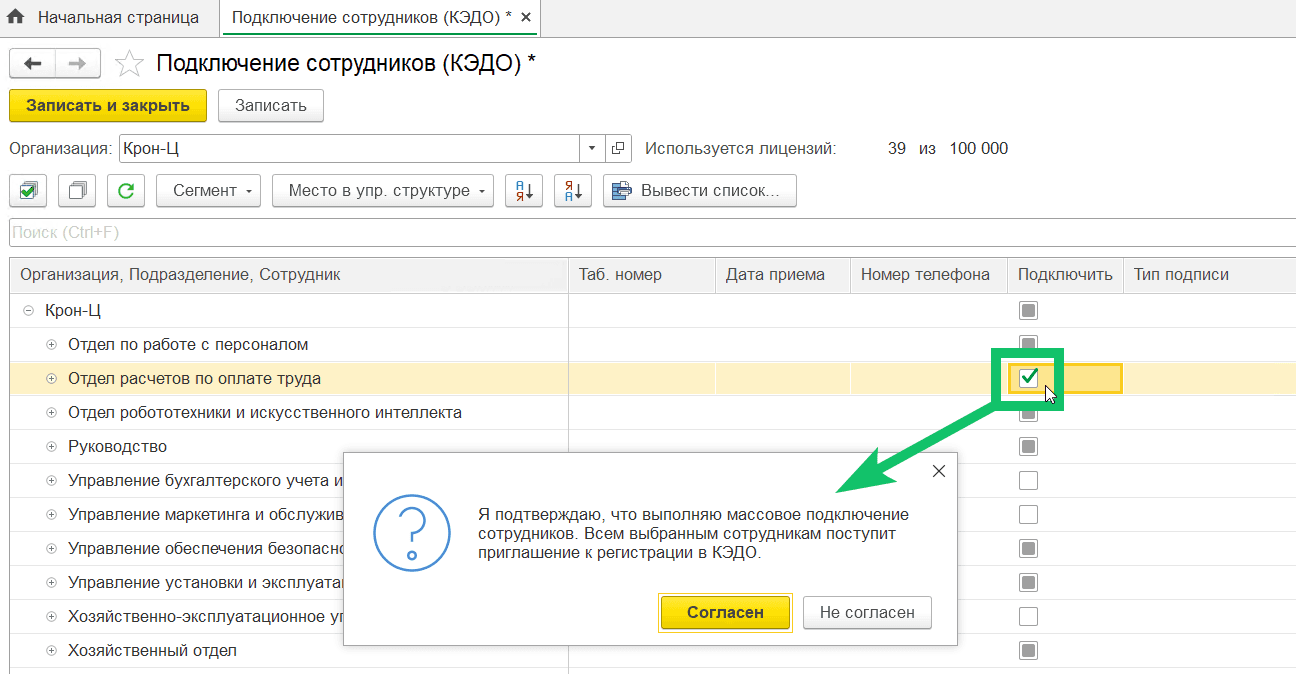Image resolution: width=1296 pixels, height=674 pixels.
Task: Go back with the left arrow
Action: [x=33, y=64]
